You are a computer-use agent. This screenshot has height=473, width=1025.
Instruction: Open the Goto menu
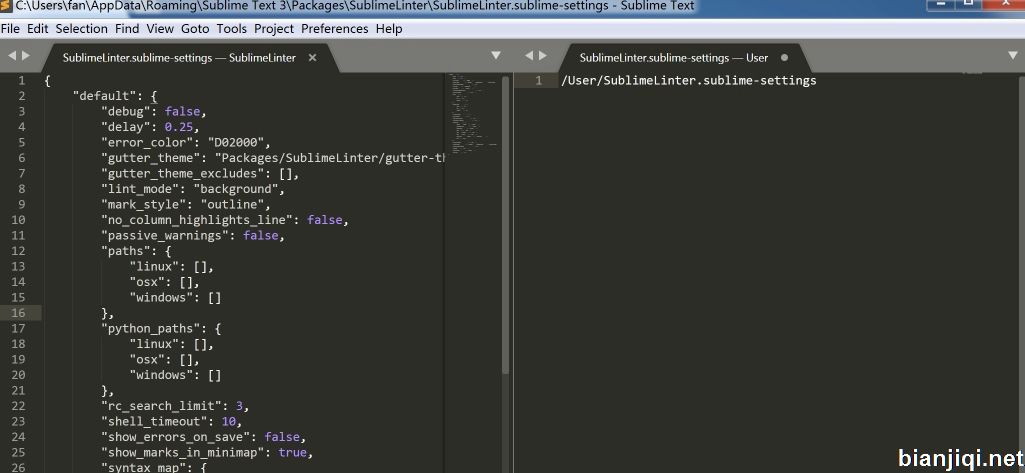195,29
